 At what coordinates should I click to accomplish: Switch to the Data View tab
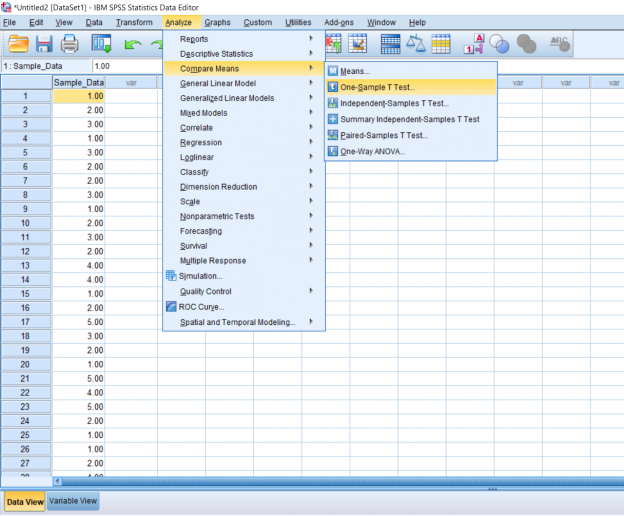(x=25, y=502)
